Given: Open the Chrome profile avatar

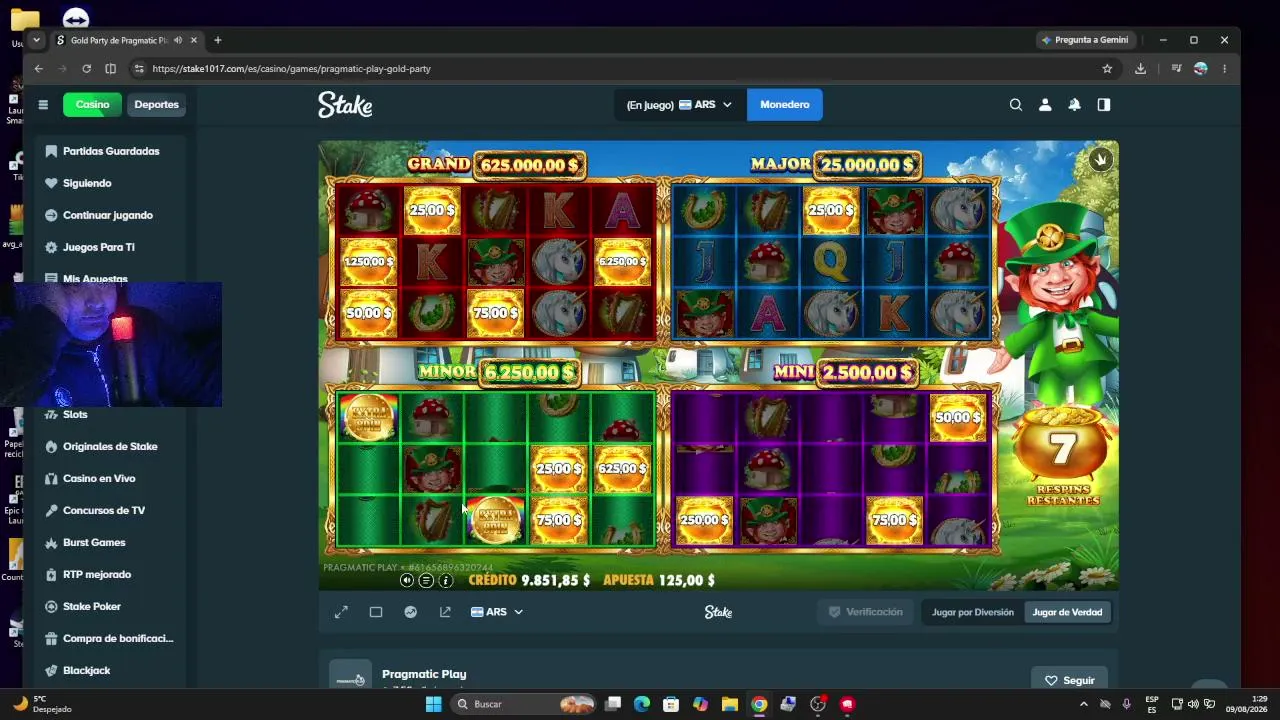Looking at the screenshot, I should [x=1200, y=69].
